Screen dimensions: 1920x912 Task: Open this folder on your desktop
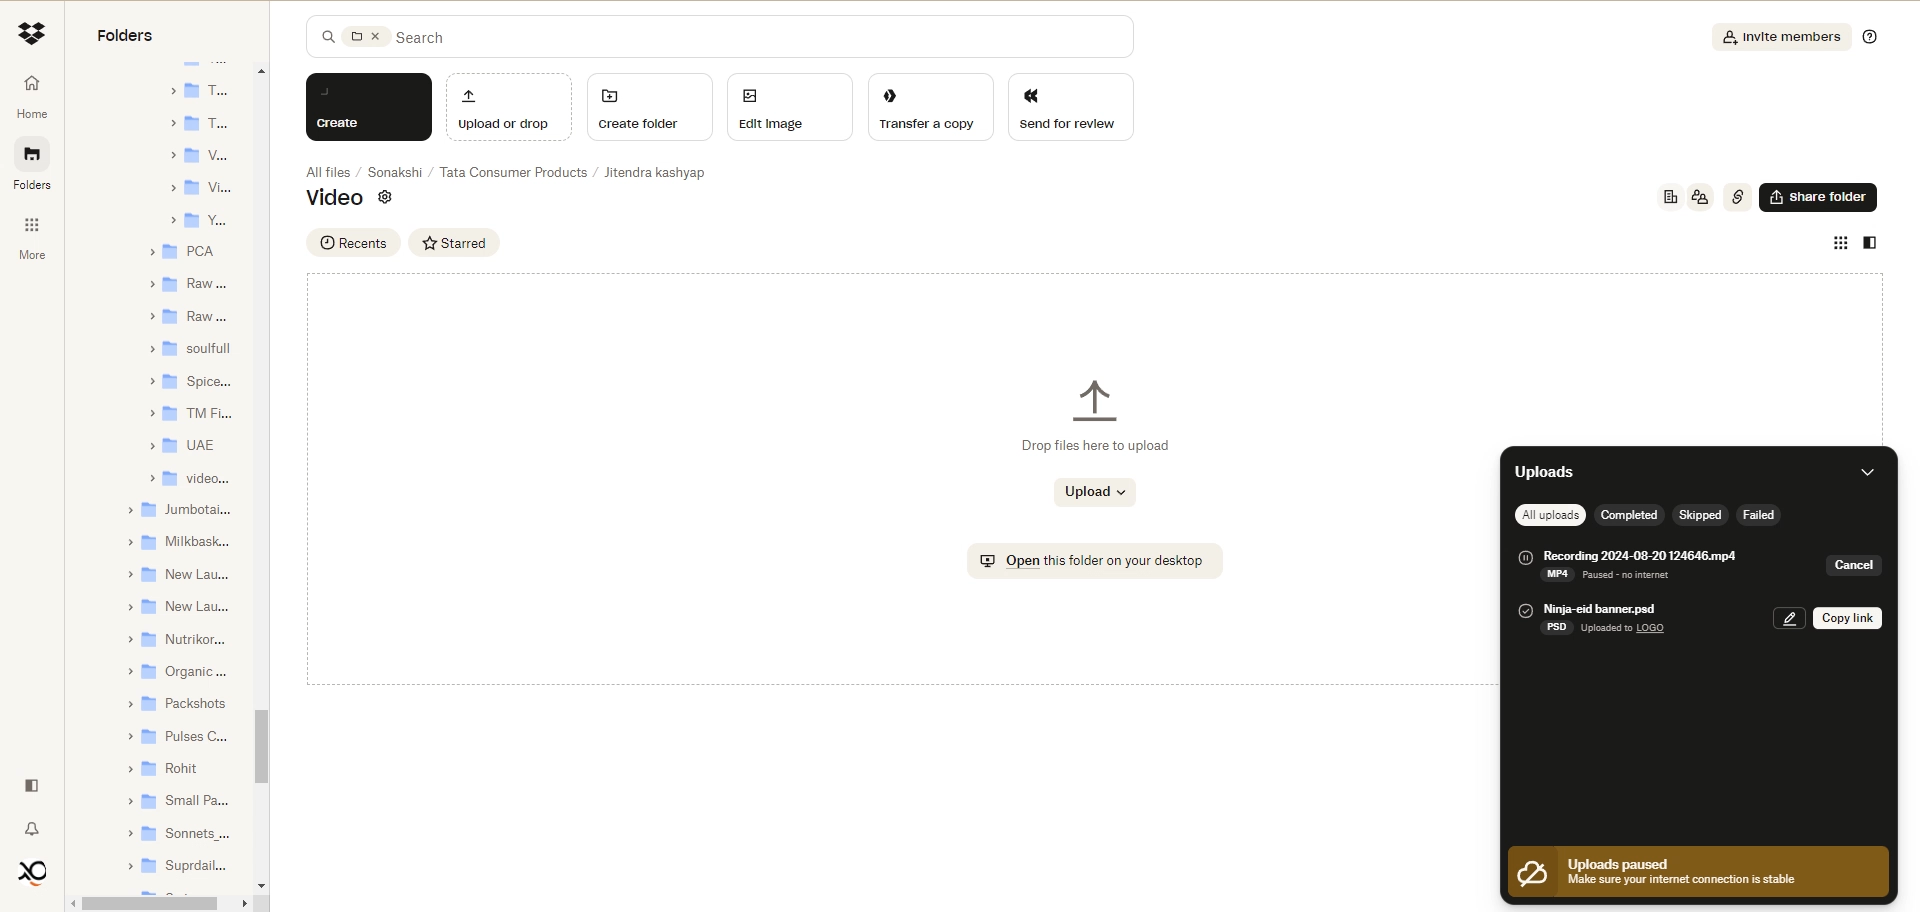coord(1095,561)
